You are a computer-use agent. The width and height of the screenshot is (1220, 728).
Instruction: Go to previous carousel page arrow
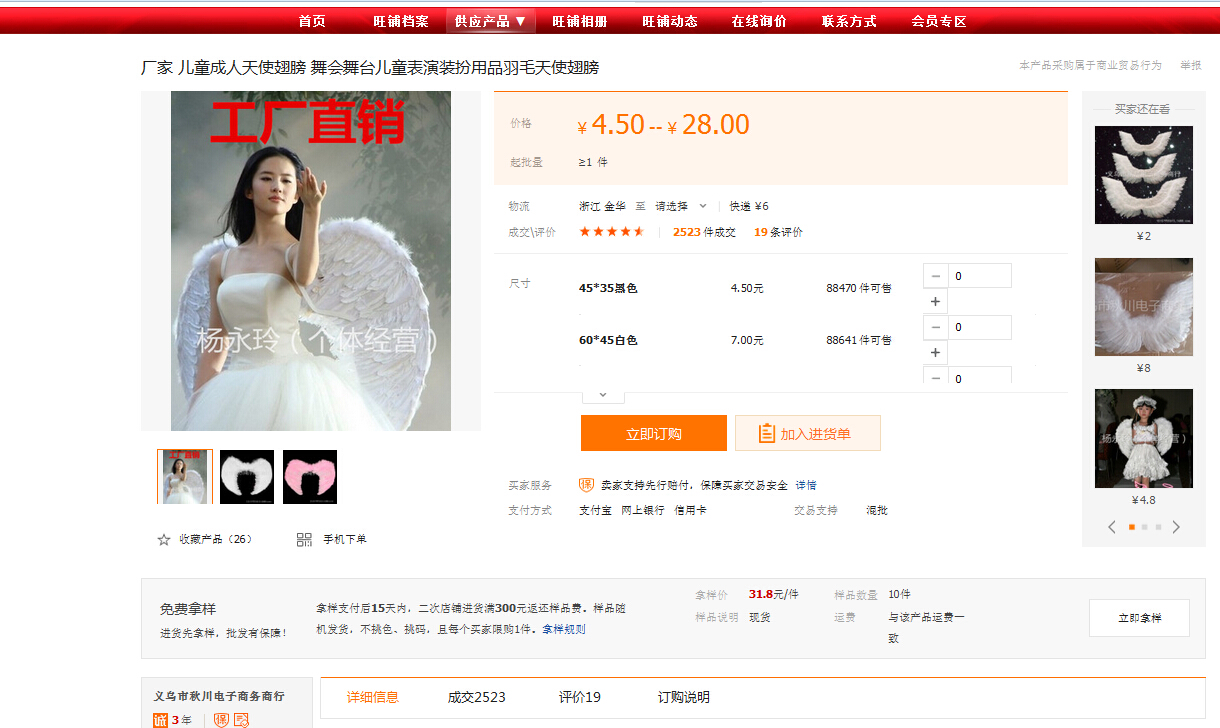[1112, 527]
